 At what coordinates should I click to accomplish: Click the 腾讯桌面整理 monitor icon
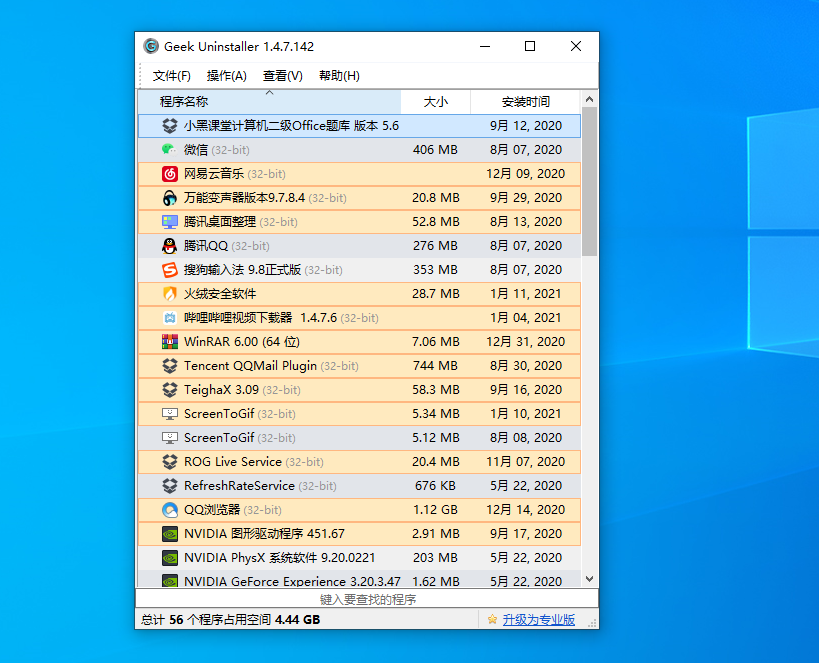pyautogui.click(x=170, y=222)
